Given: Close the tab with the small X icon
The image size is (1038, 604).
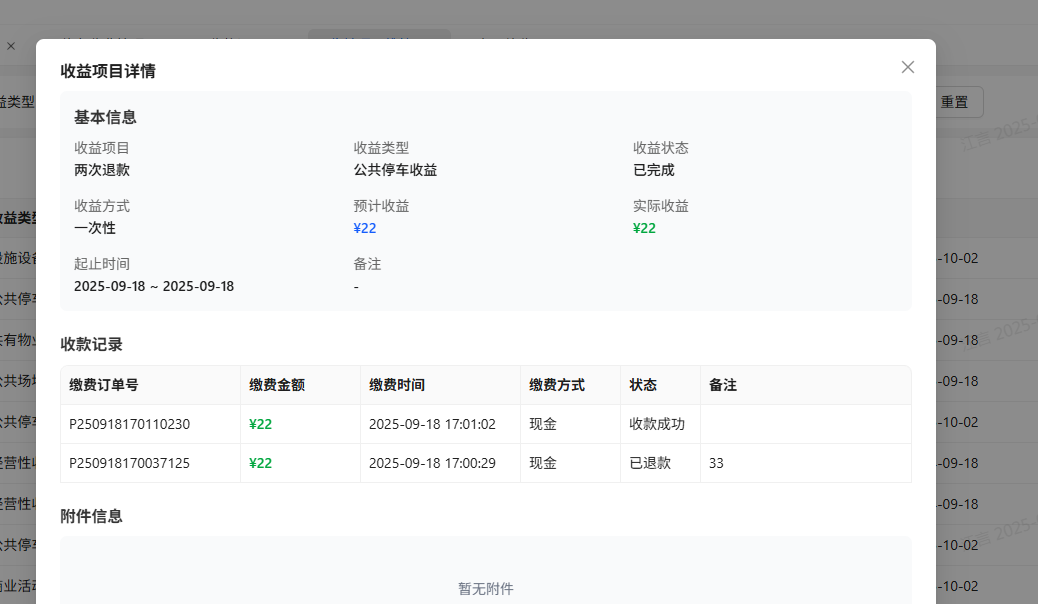Looking at the screenshot, I should pyautogui.click(x=11, y=46).
